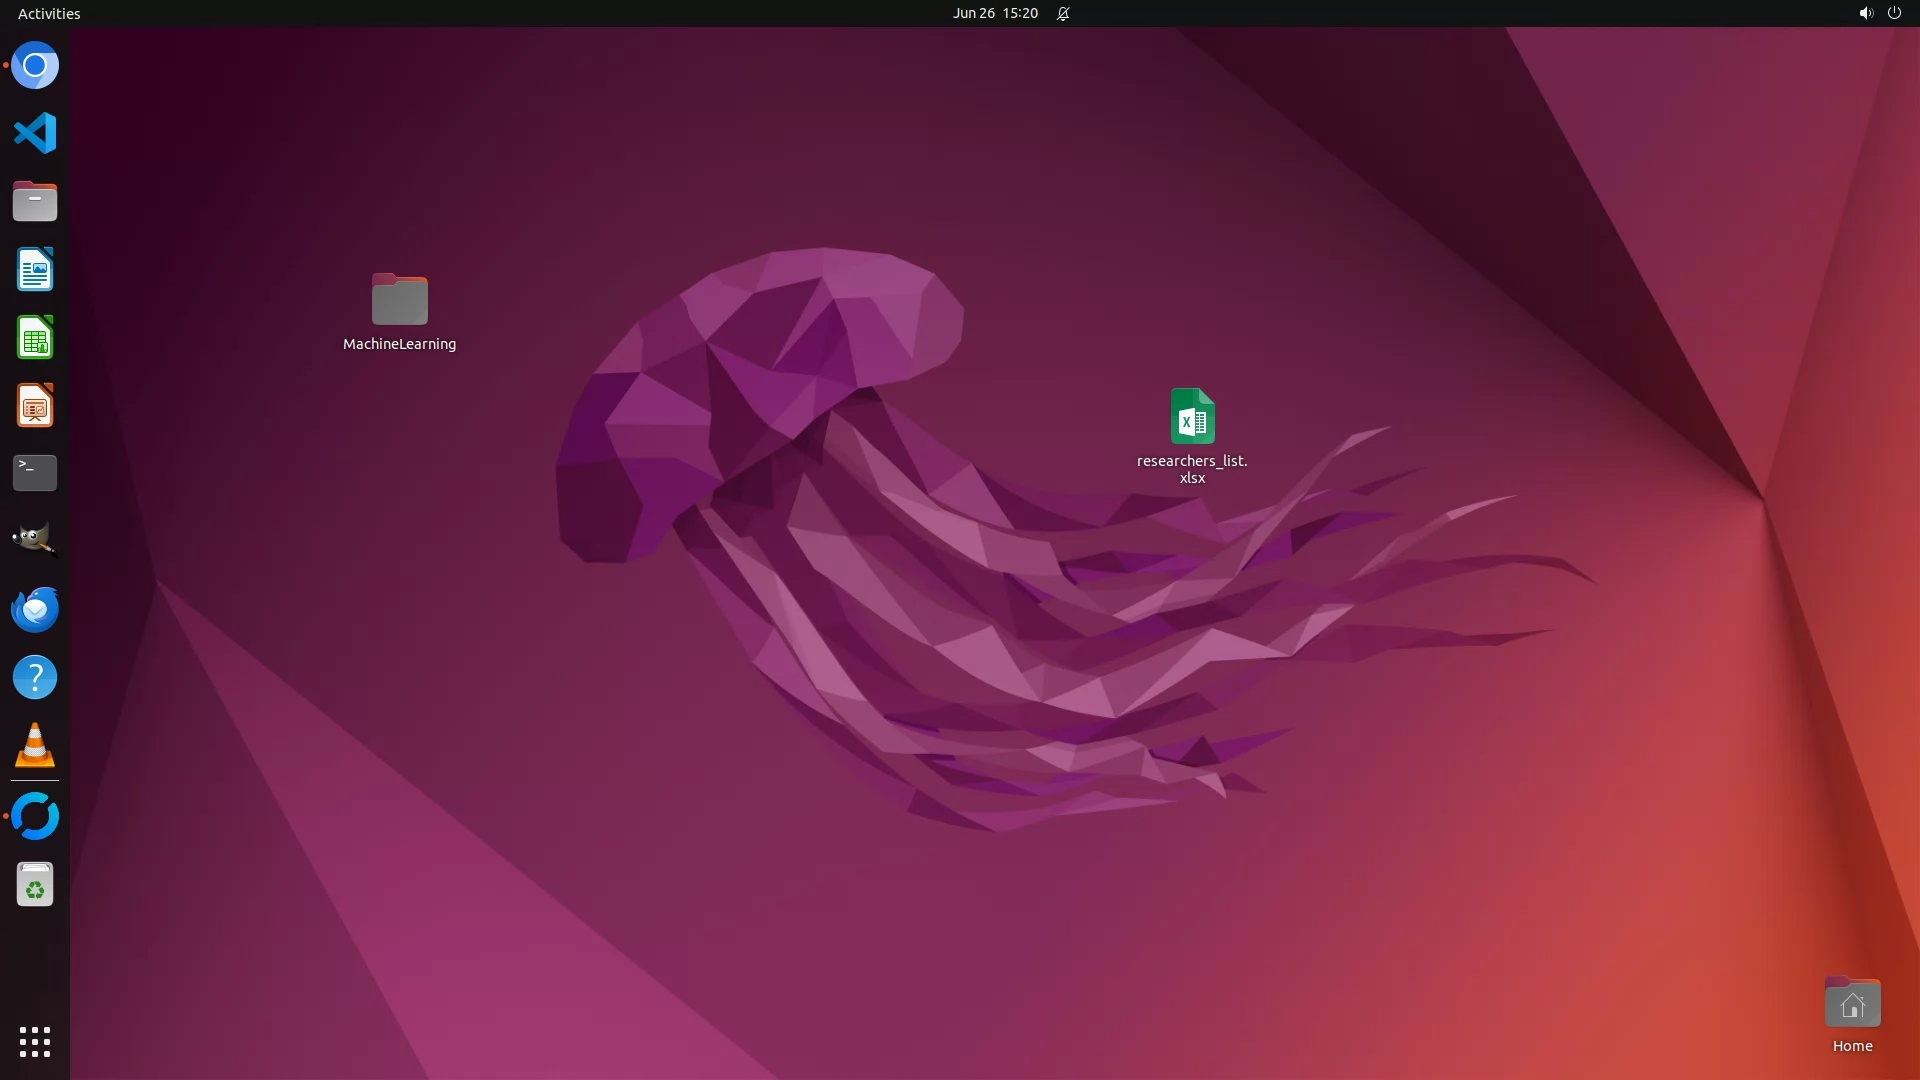
Task: Open Google Chrome from the dock
Action: [35, 66]
